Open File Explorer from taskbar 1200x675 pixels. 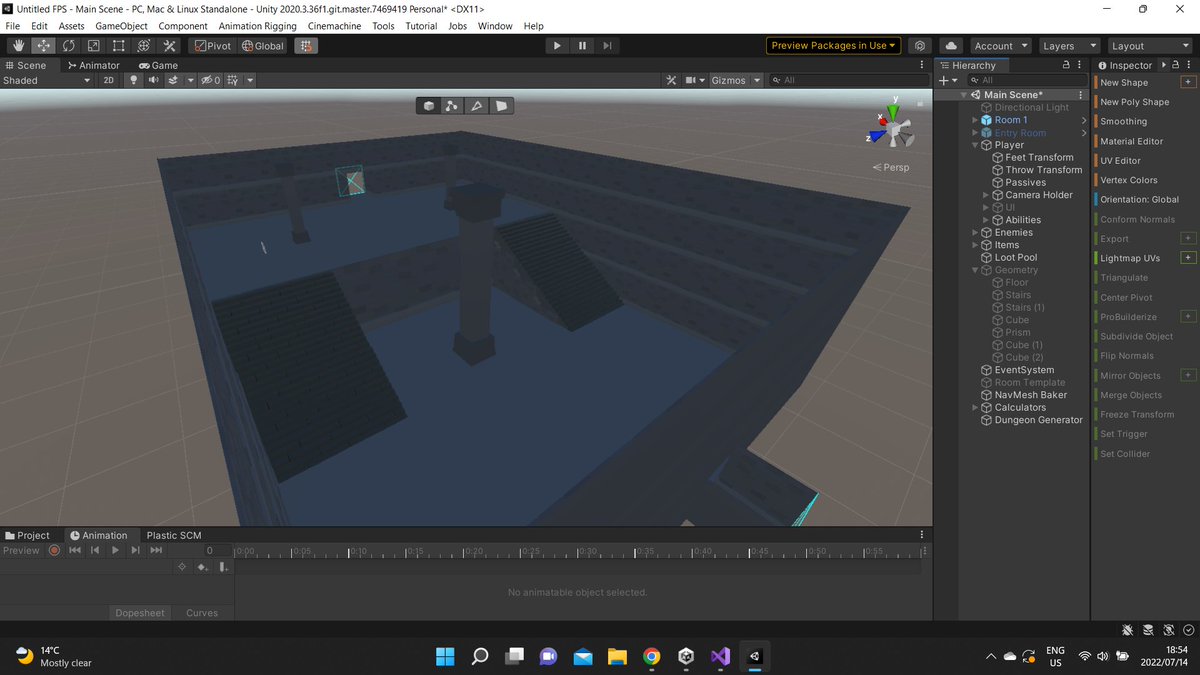click(x=617, y=656)
